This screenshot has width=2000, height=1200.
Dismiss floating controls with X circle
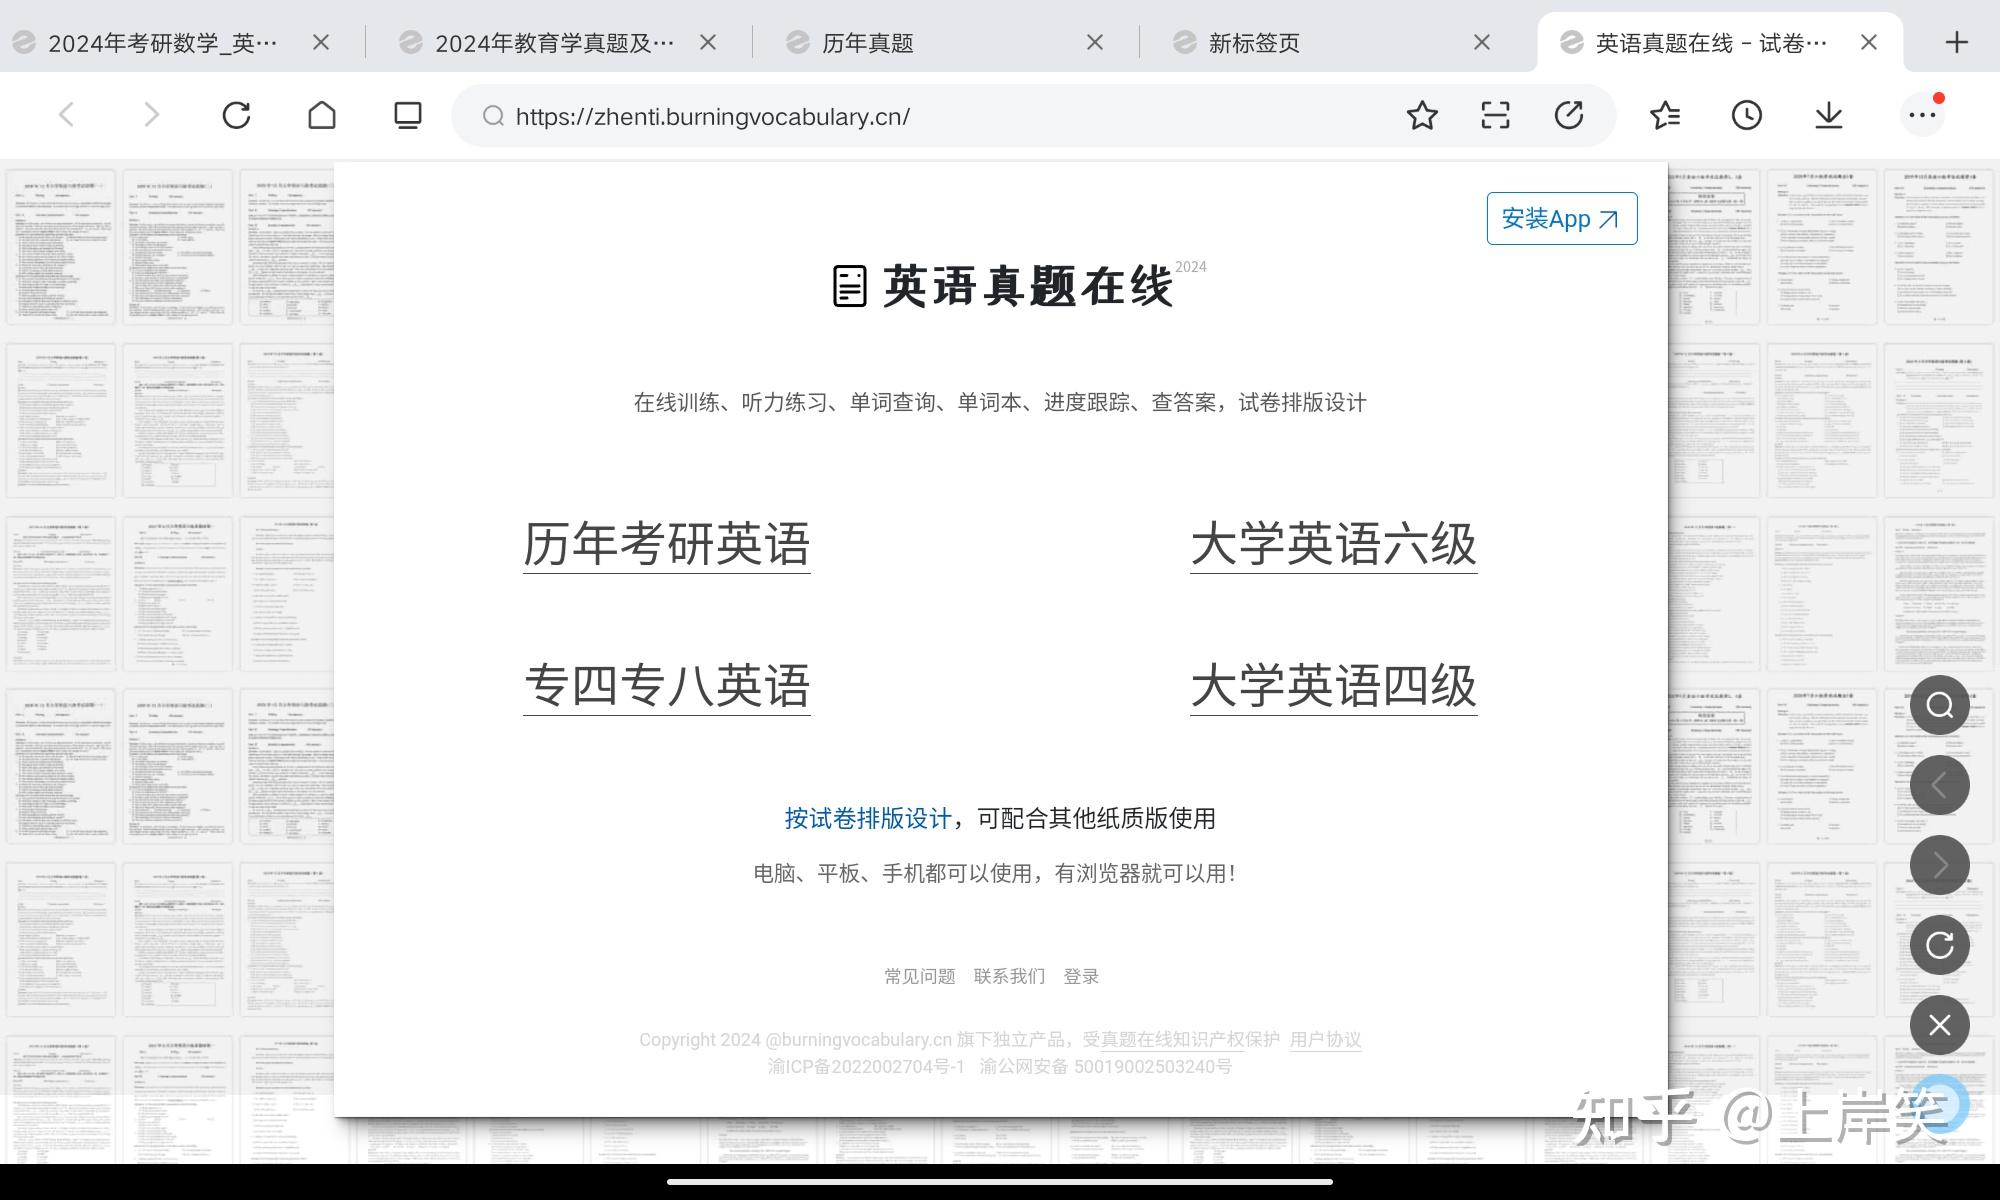(x=1939, y=1025)
